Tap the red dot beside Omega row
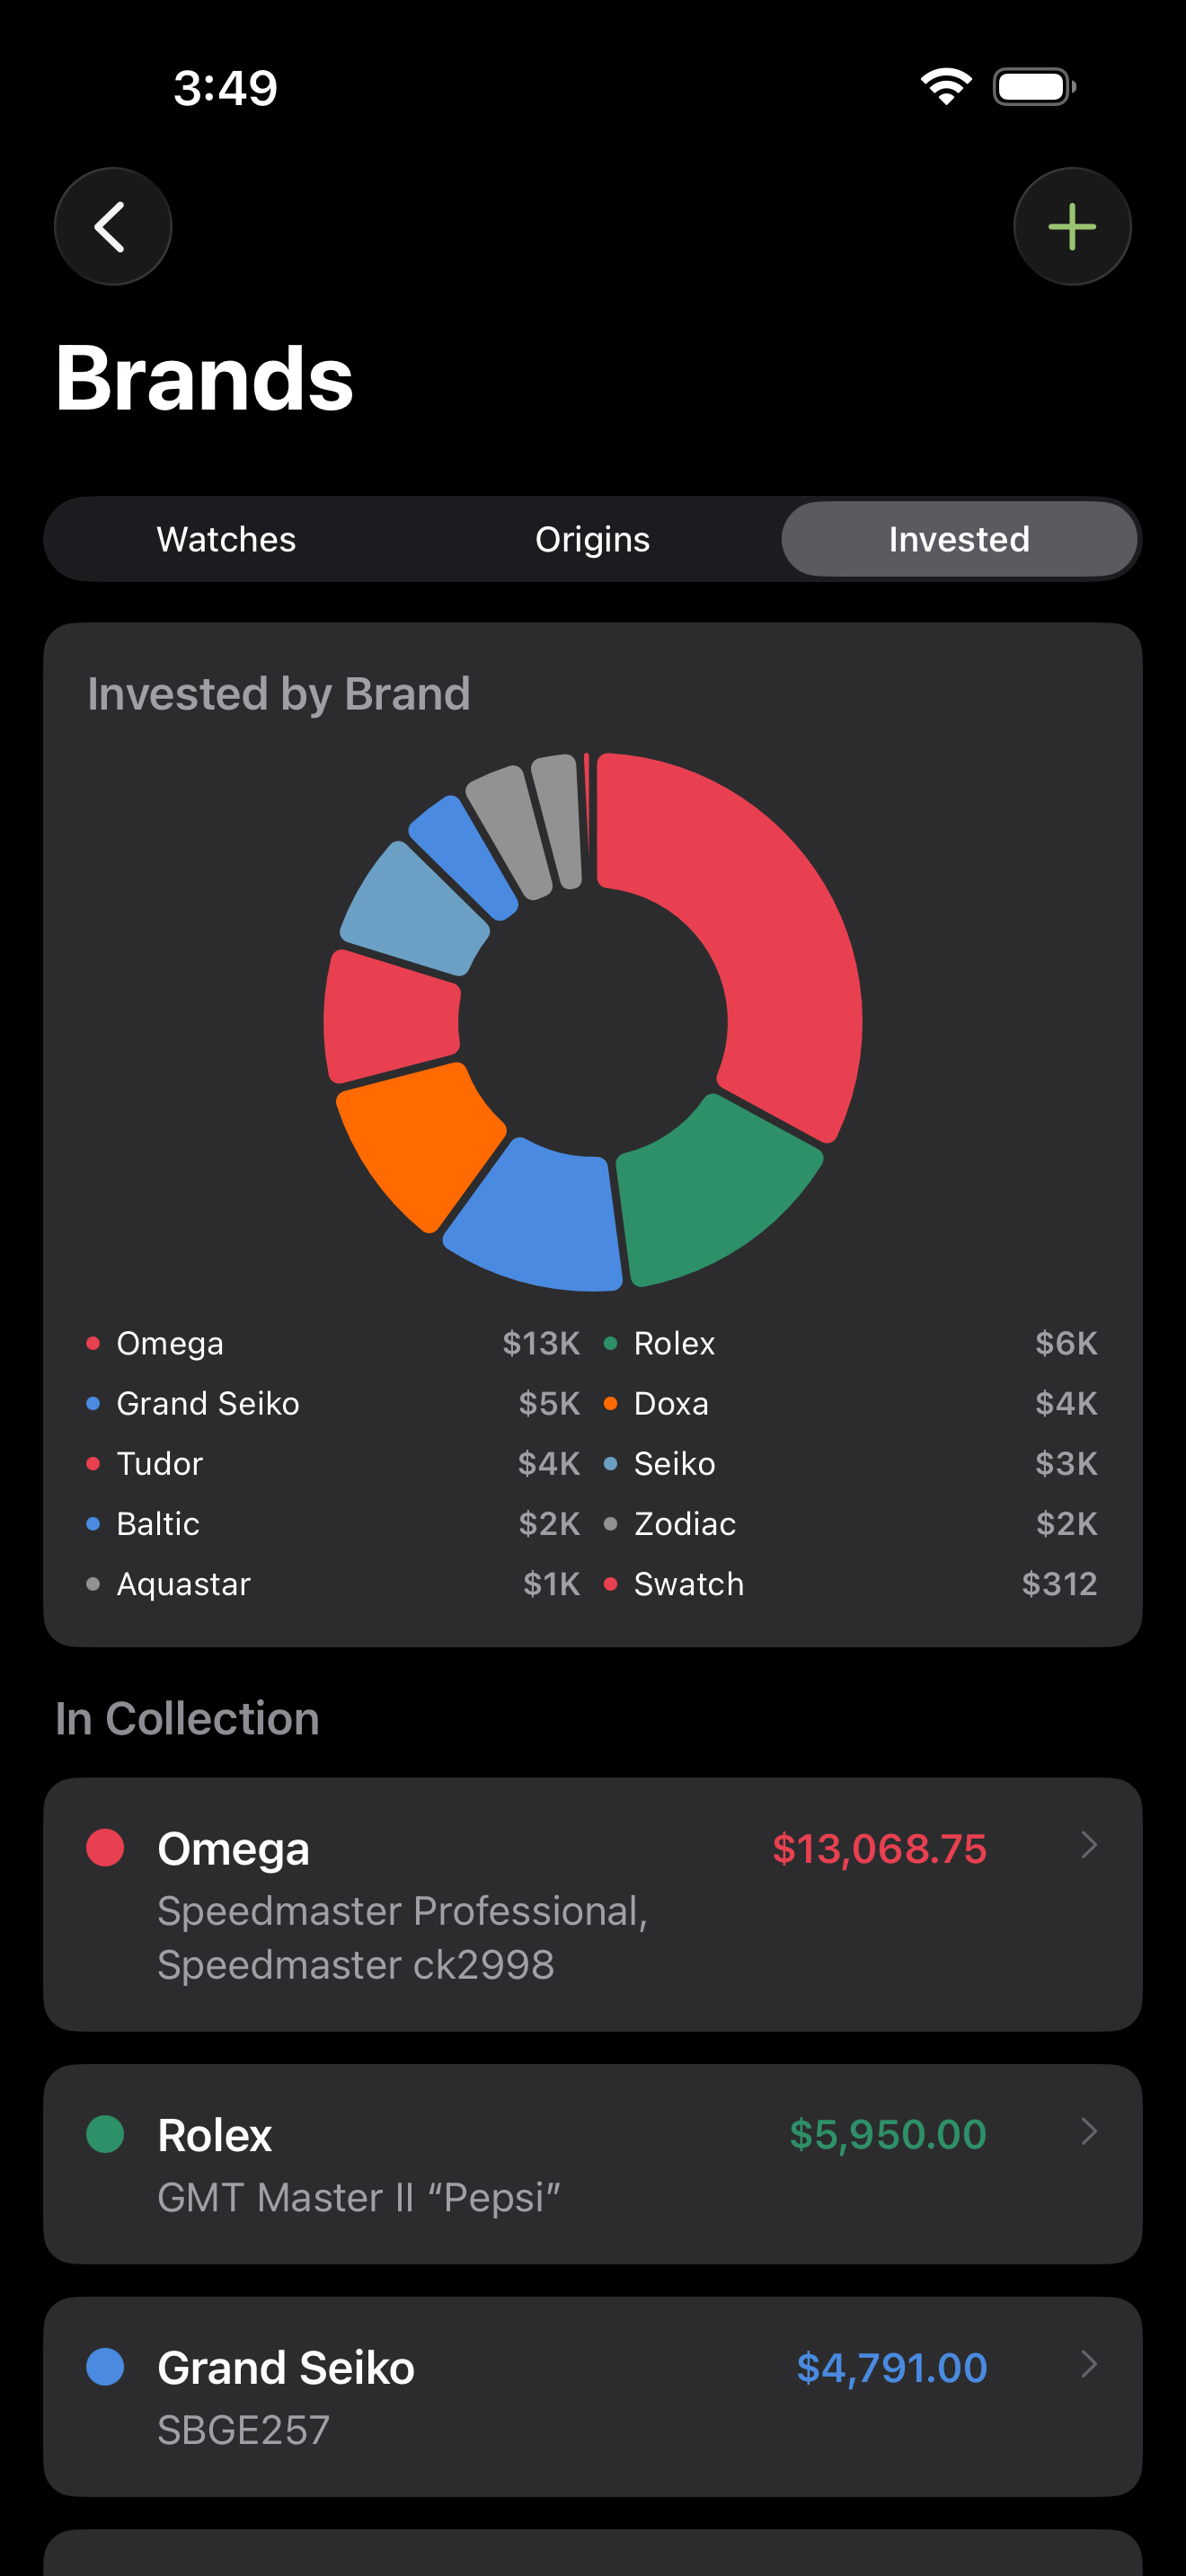 coord(105,1847)
